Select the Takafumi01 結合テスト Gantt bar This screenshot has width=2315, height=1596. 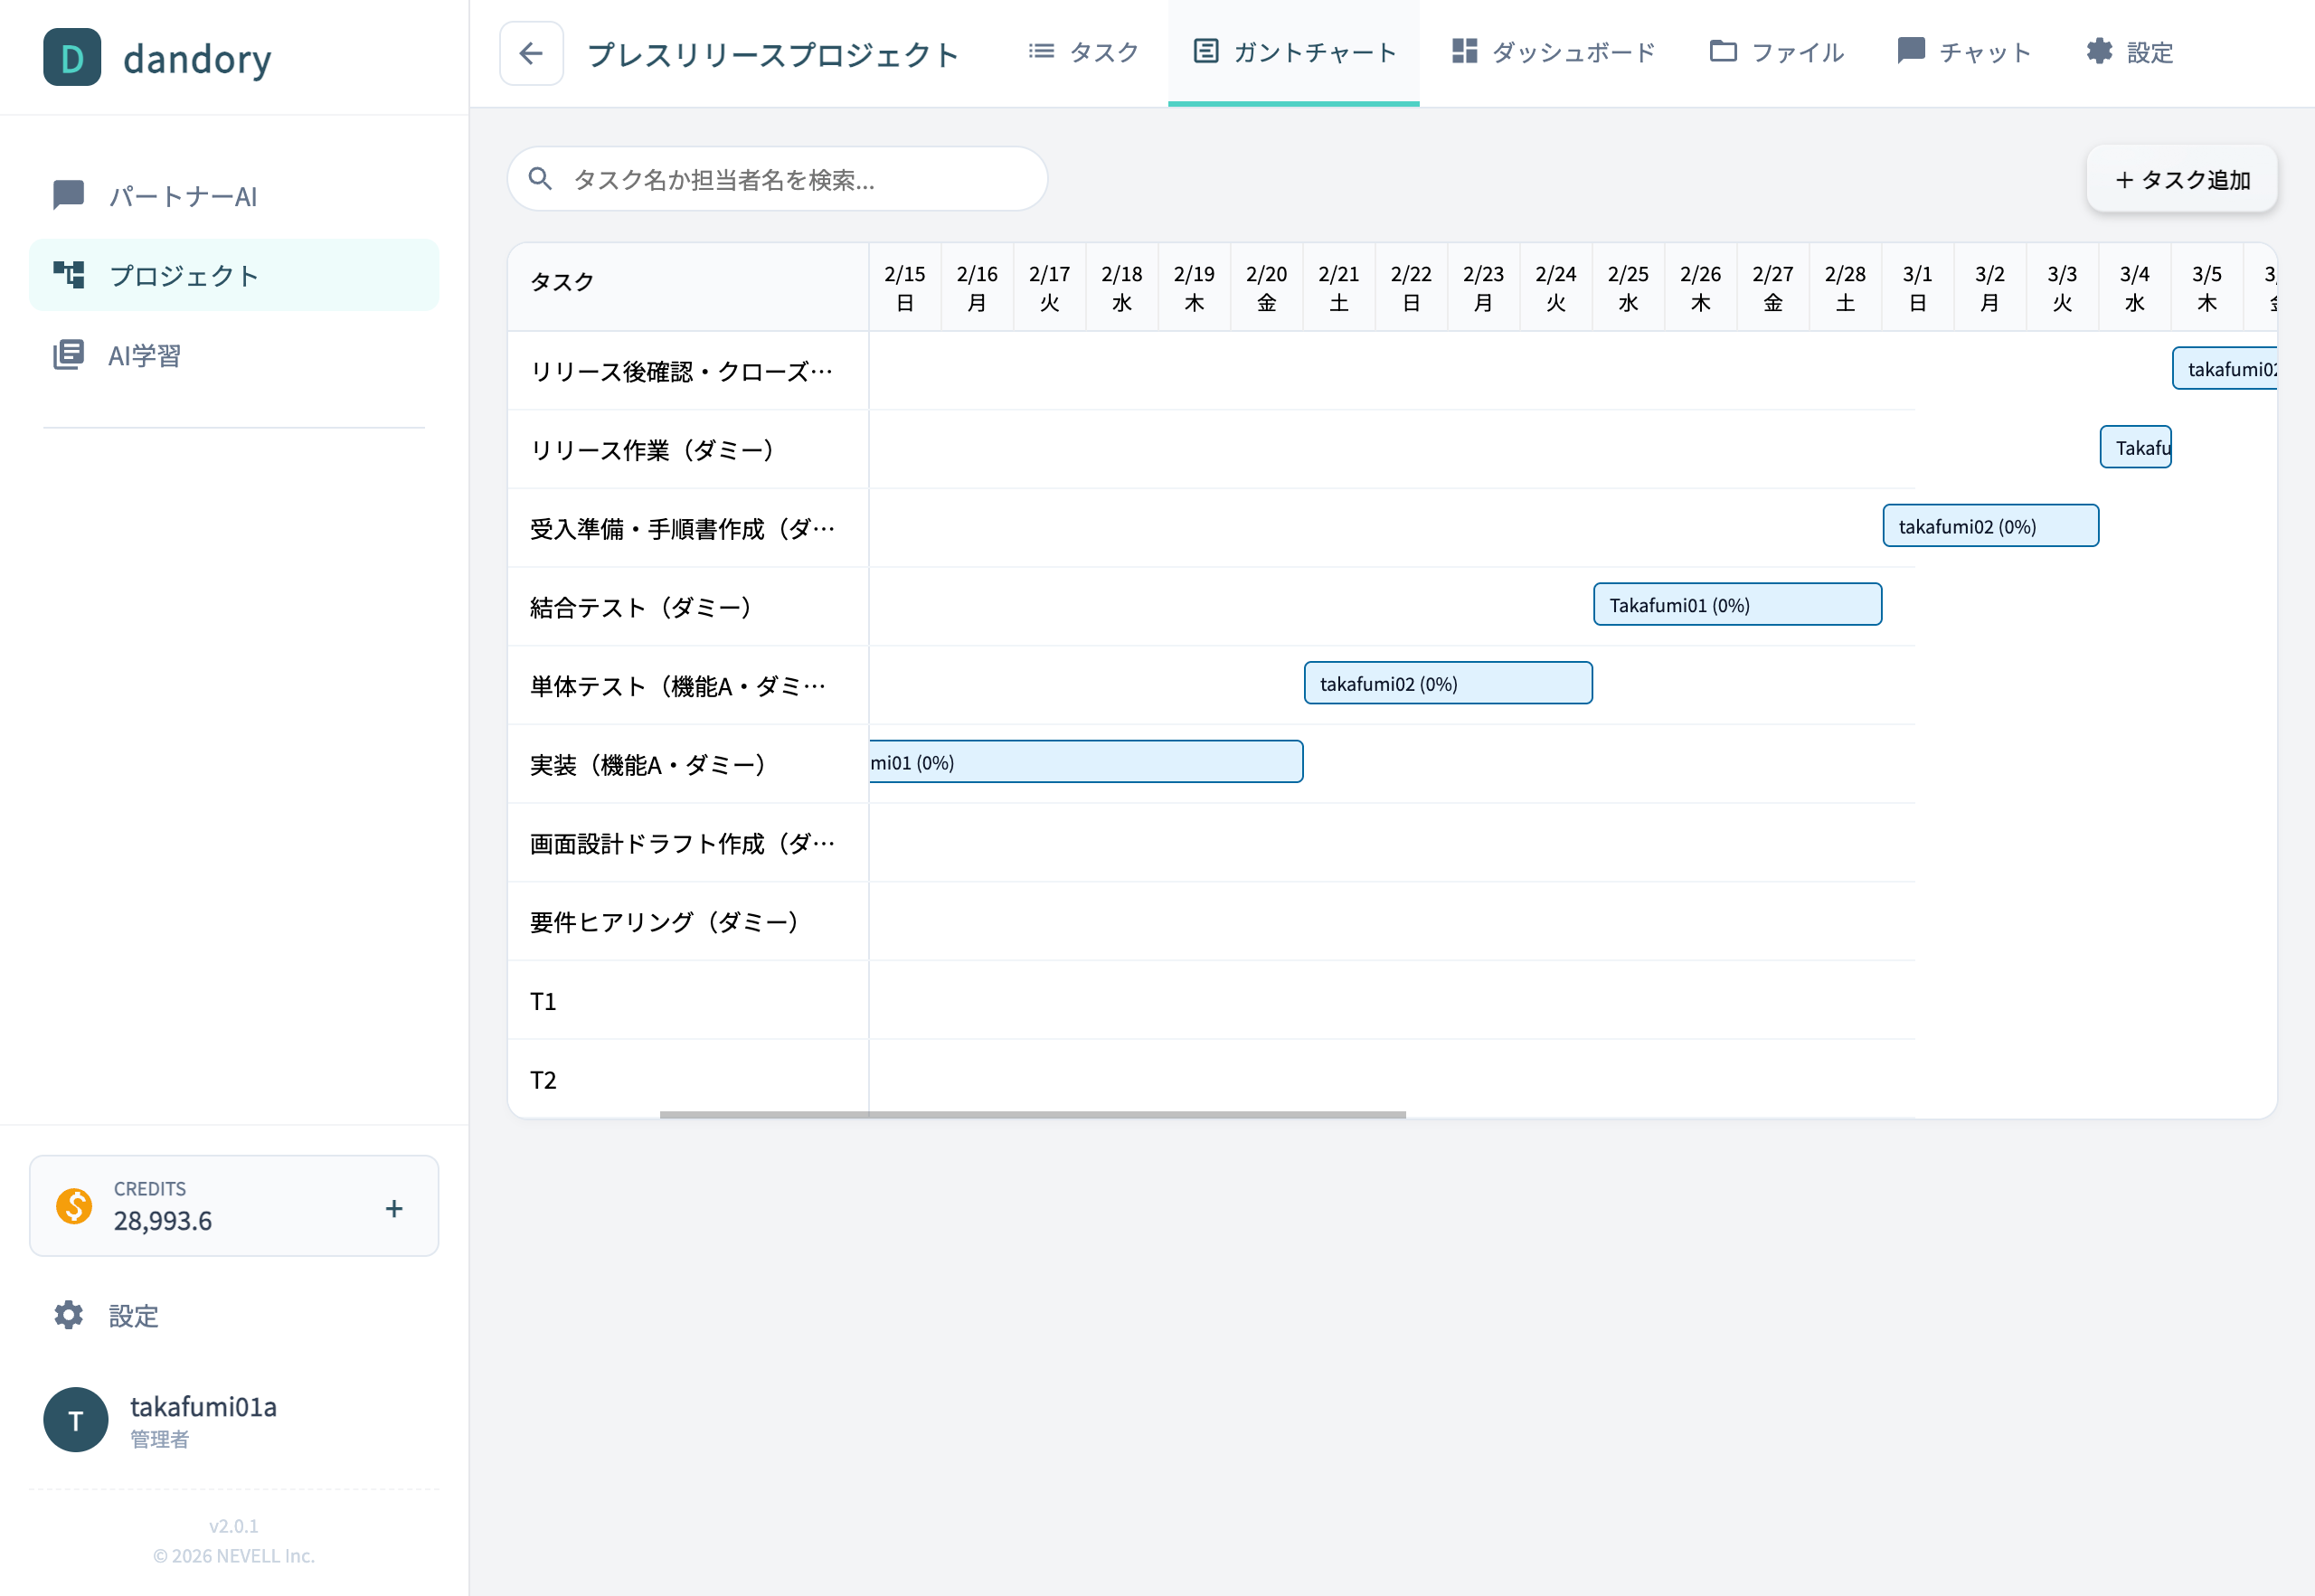pyautogui.click(x=1737, y=605)
